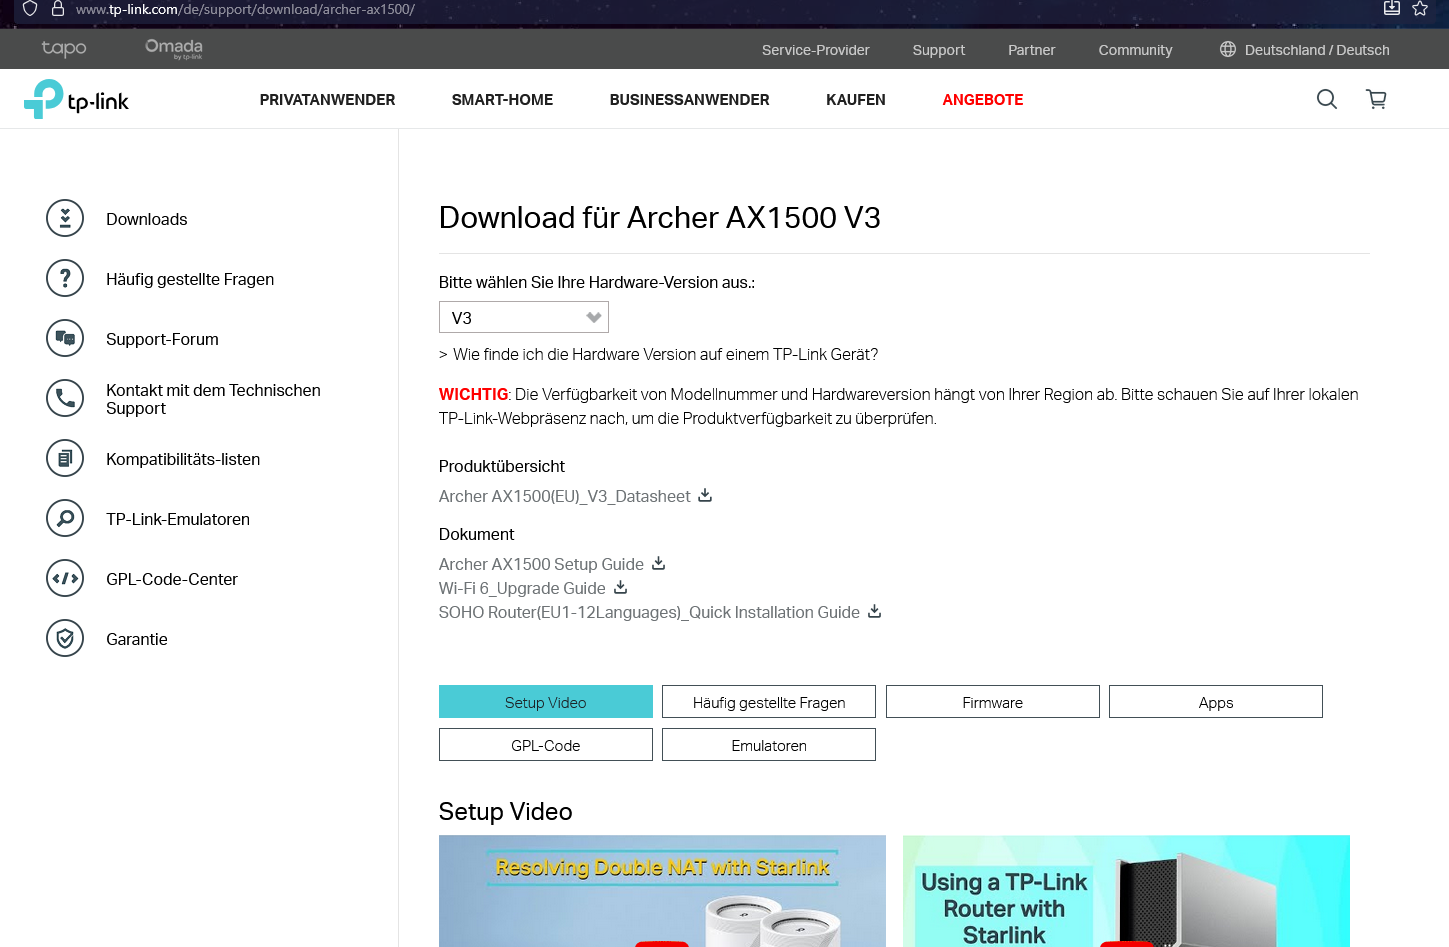Viewport: 1449px width, 947px height.
Task: Switch to the Apps tab
Action: [1216, 702]
